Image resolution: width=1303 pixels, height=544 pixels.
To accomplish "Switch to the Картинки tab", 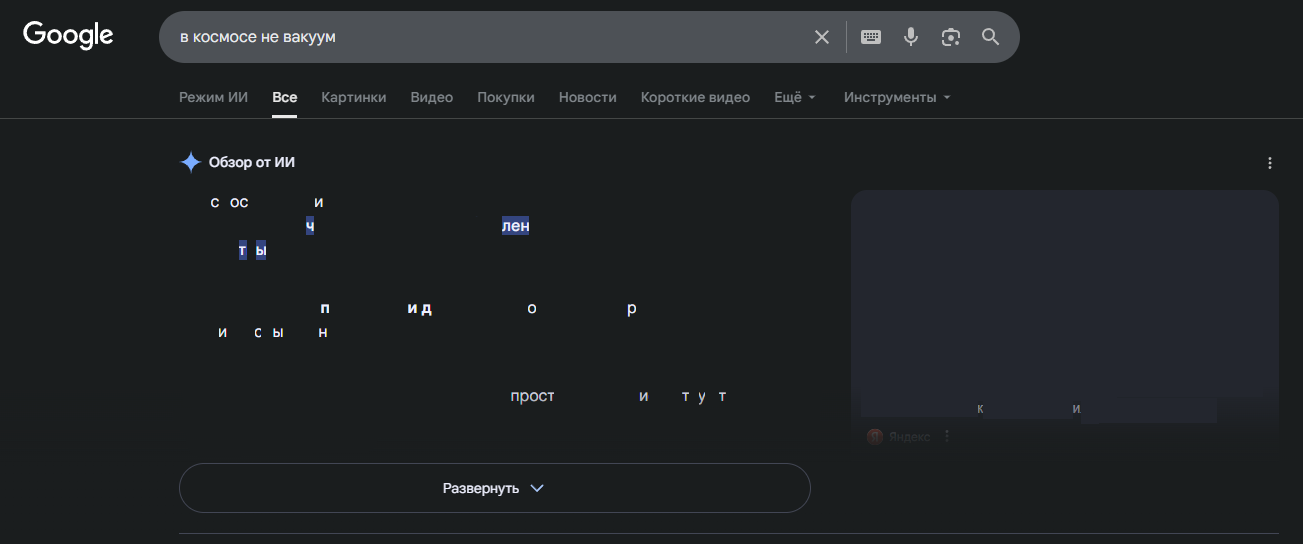I will pyautogui.click(x=353, y=97).
